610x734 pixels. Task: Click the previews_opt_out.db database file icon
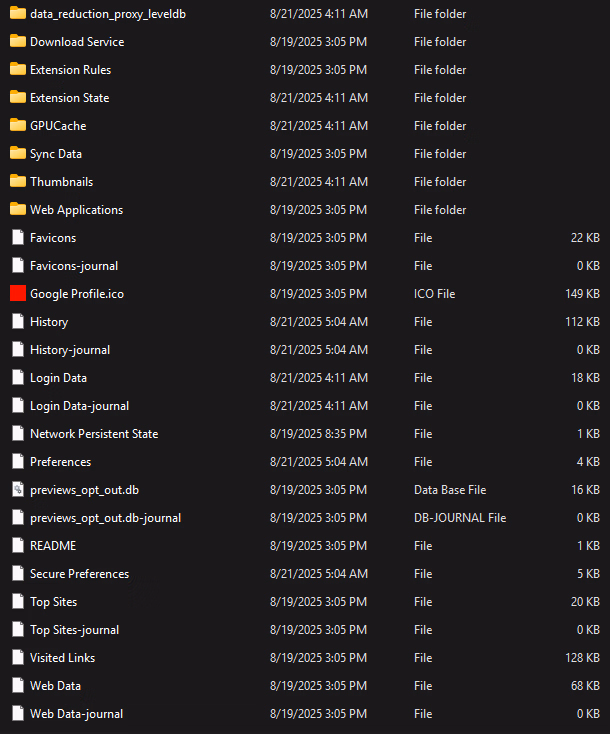pyautogui.click(x=17, y=490)
